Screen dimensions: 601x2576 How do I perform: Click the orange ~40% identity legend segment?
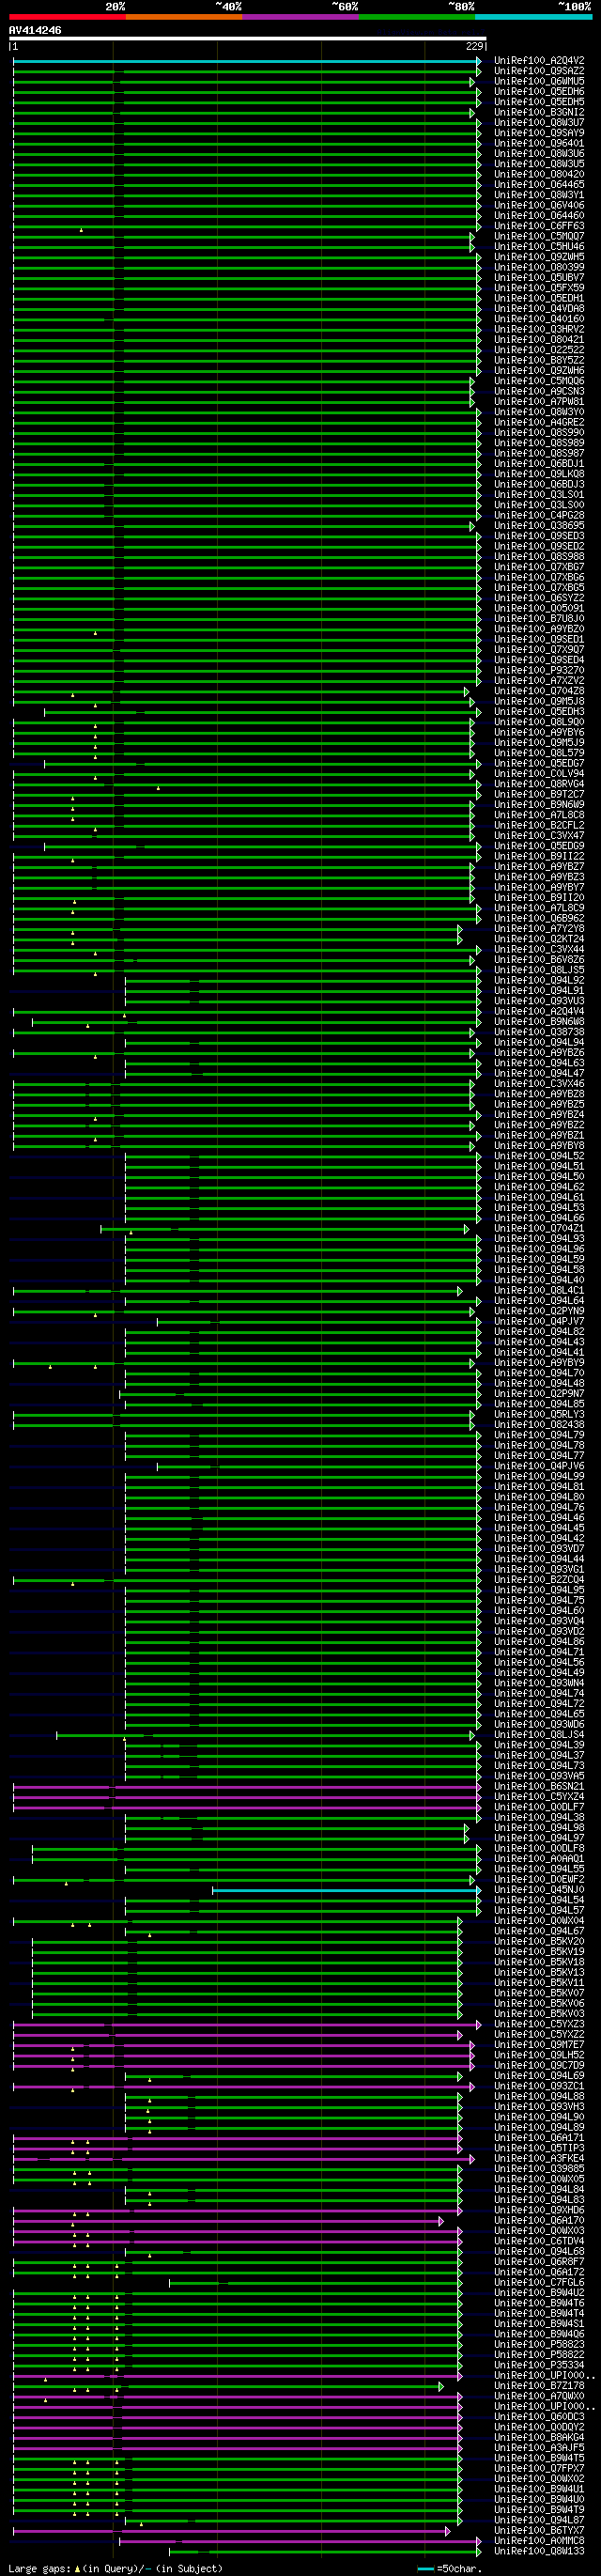pyautogui.click(x=184, y=17)
